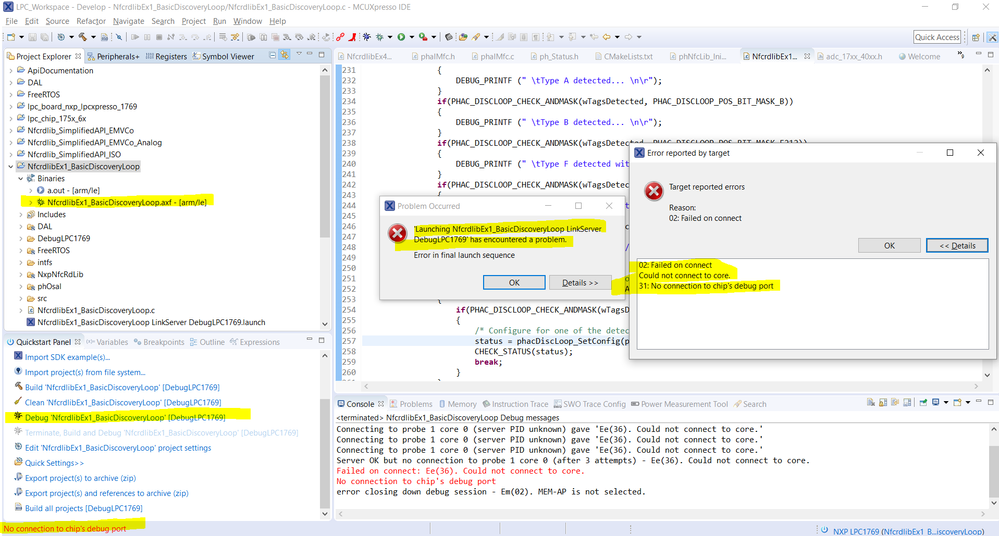Click the Display Selected Console icon

coord(935,402)
